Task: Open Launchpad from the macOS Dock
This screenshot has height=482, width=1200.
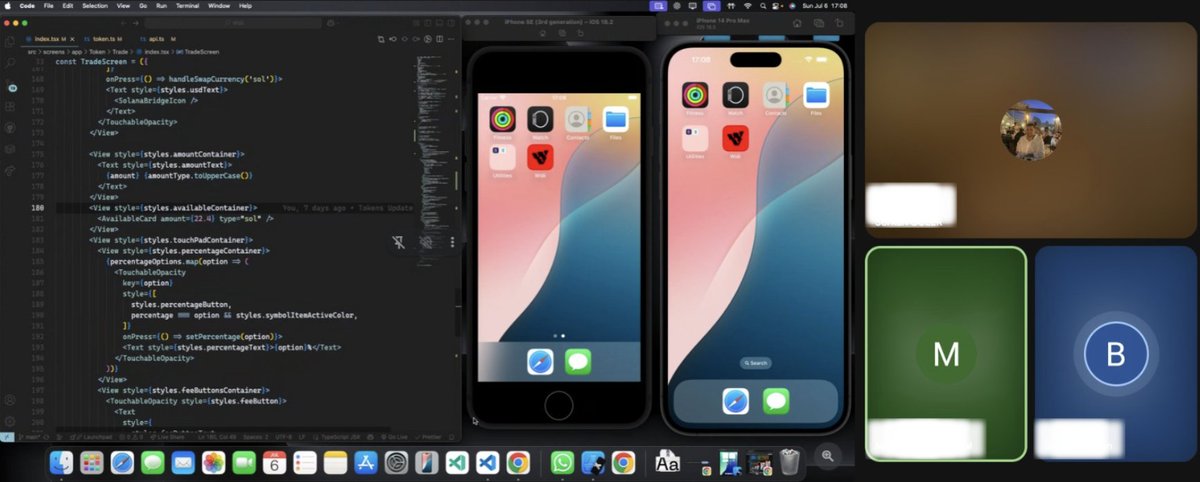Action: coord(92,462)
